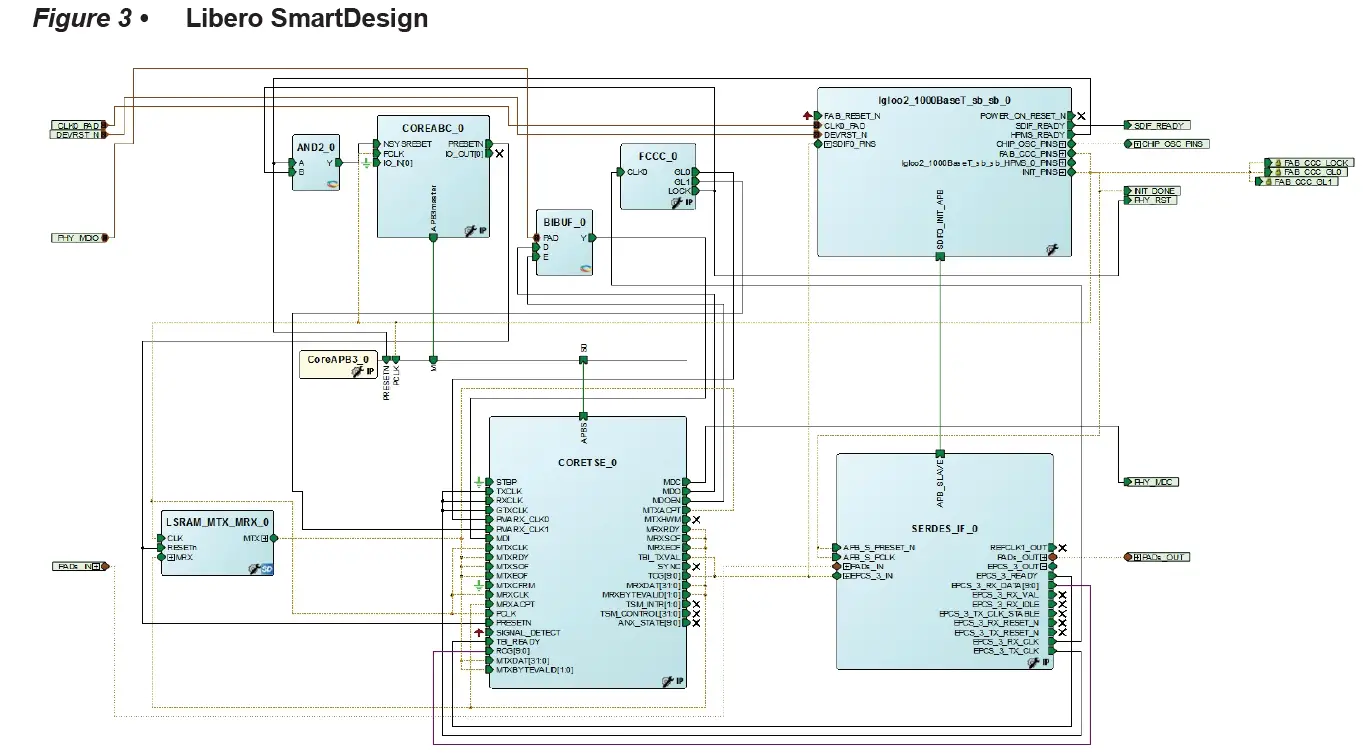Select the SDF_READY output port
Viewport: 1363px width, 754px height.
pos(1158,125)
